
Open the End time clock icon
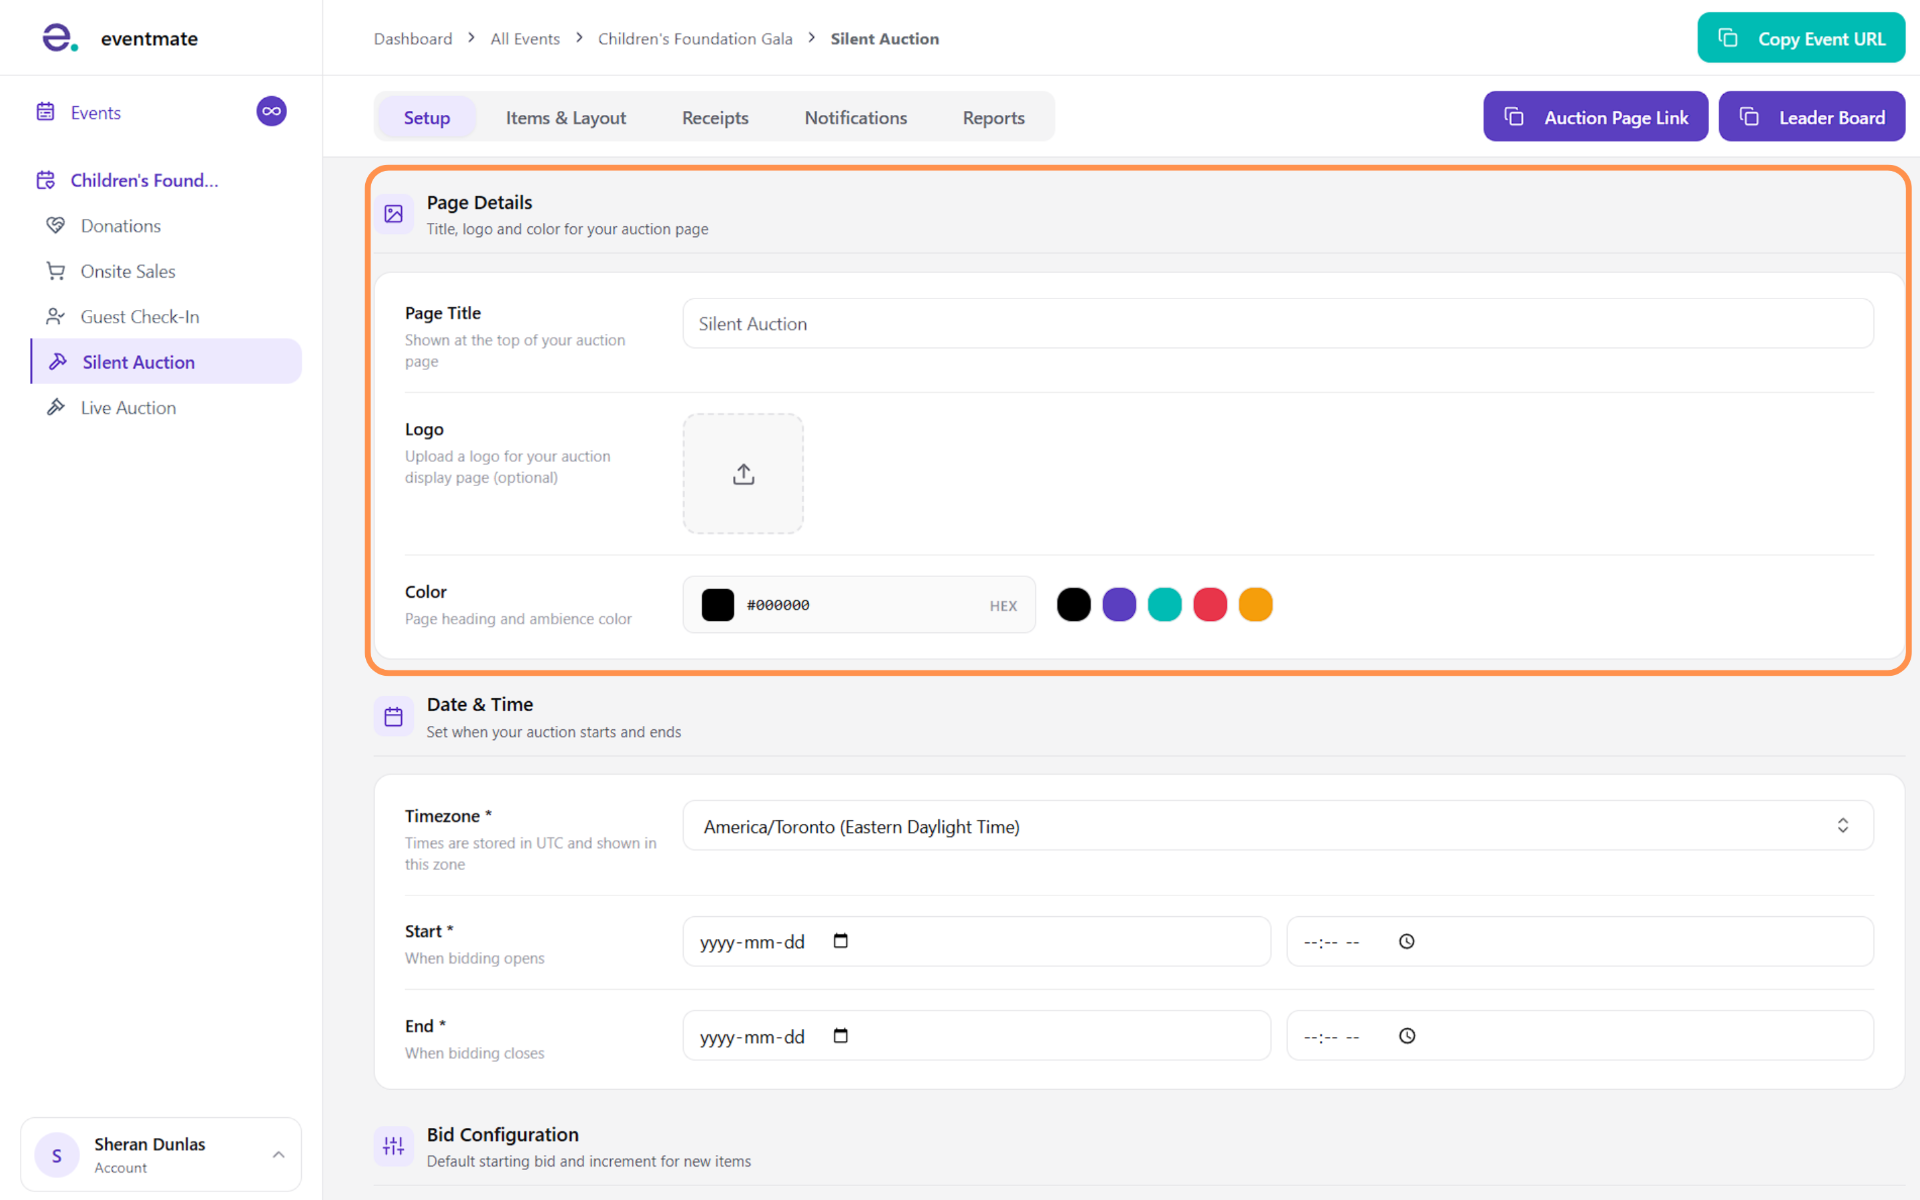point(1407,1036)
